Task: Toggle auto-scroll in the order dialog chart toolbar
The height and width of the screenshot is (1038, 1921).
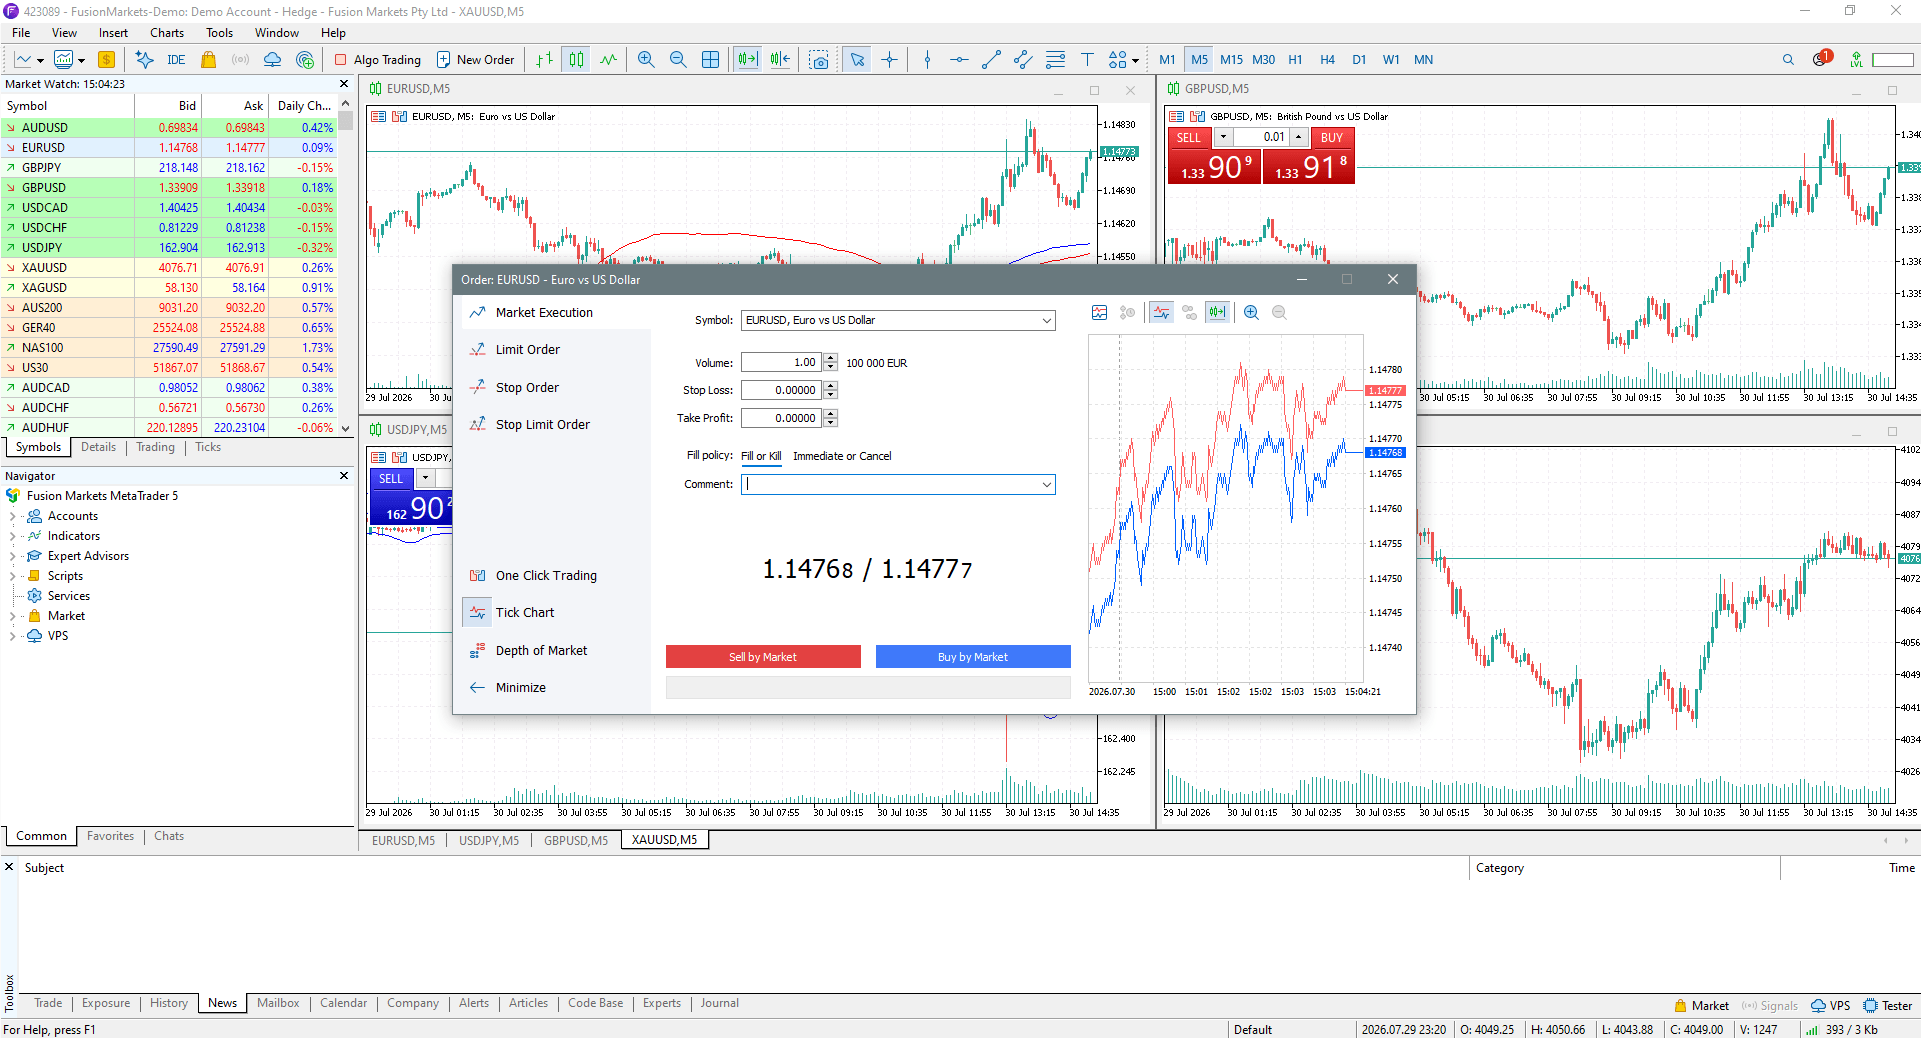Action: pos(1217,312)
